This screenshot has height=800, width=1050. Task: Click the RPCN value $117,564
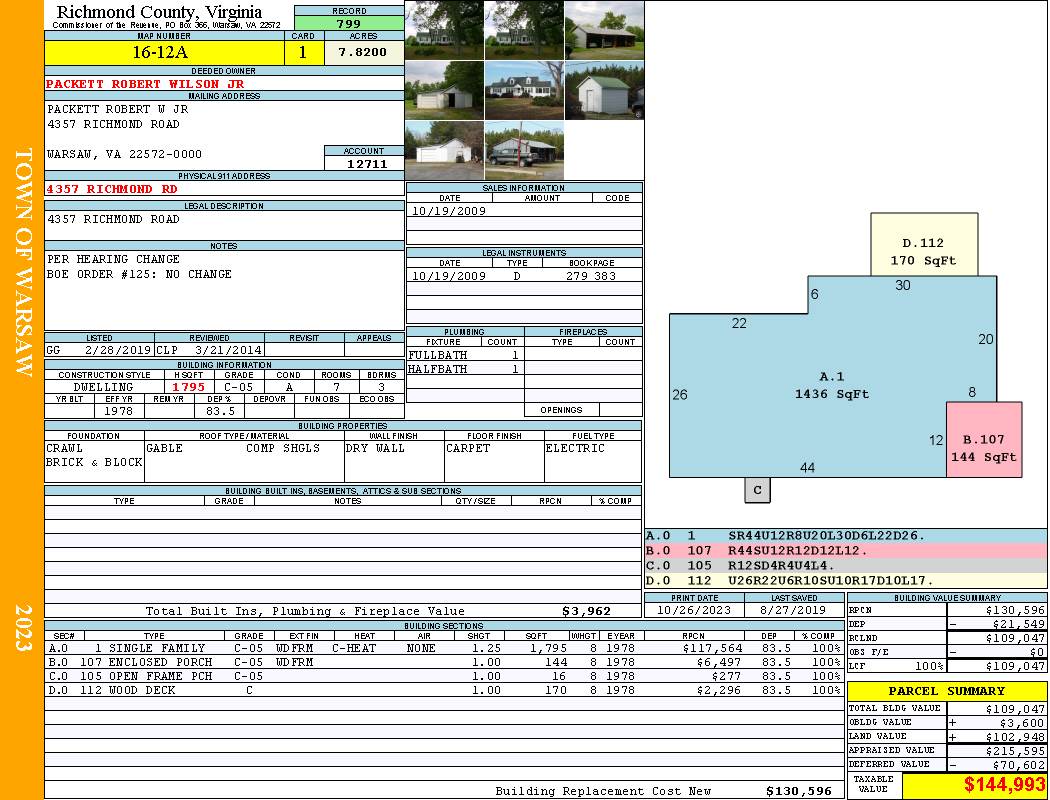[x=712, y=648]
